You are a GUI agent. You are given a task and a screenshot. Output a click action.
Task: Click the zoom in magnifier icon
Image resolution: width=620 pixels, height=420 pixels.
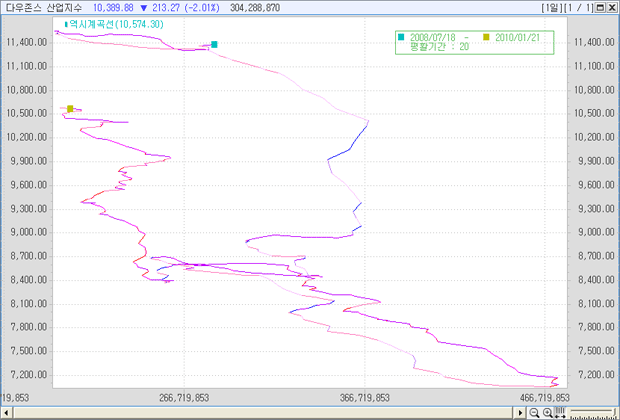click(x=547, y=412)
